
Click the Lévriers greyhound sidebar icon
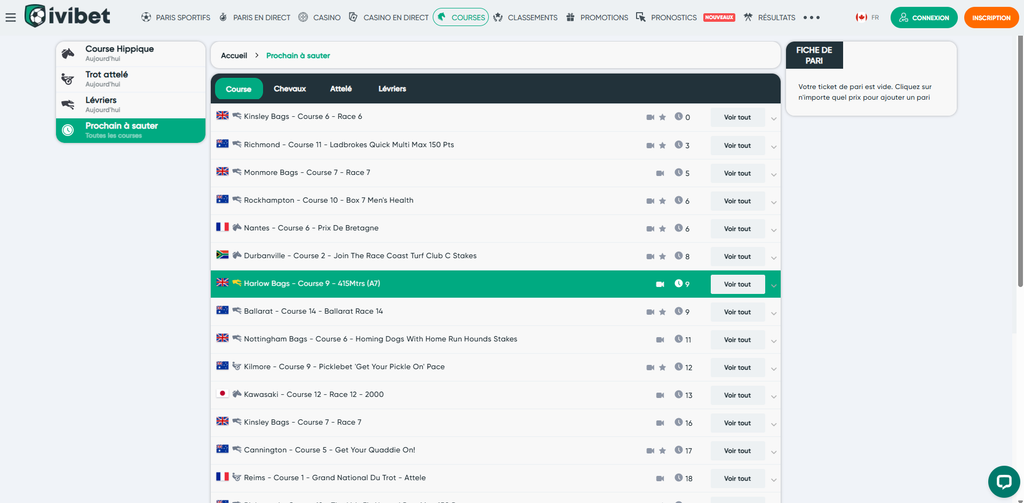67,105
